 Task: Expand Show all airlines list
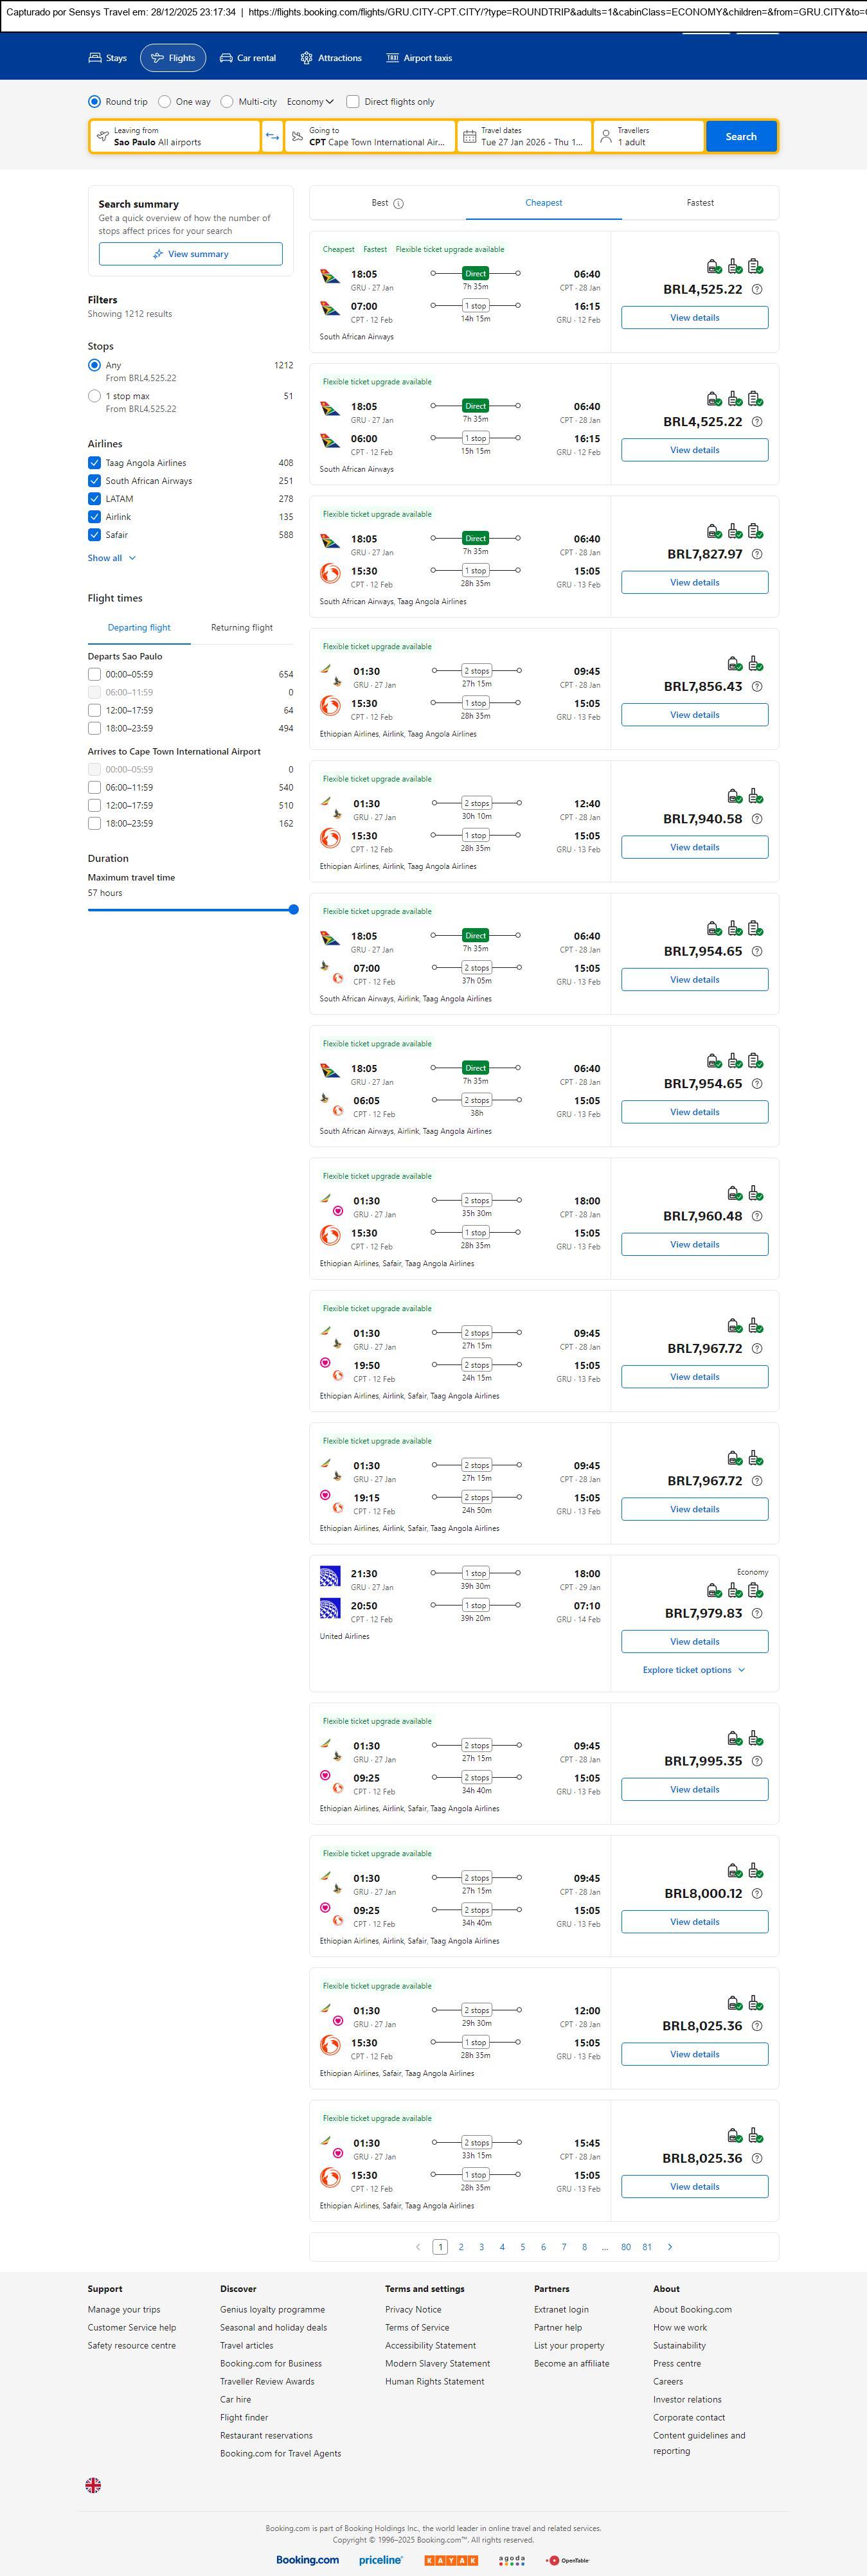111,558
